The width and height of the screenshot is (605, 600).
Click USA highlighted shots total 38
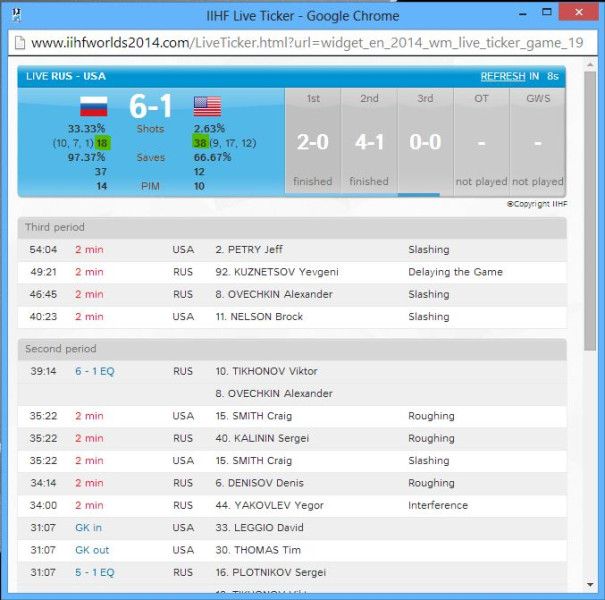point(200,143)
